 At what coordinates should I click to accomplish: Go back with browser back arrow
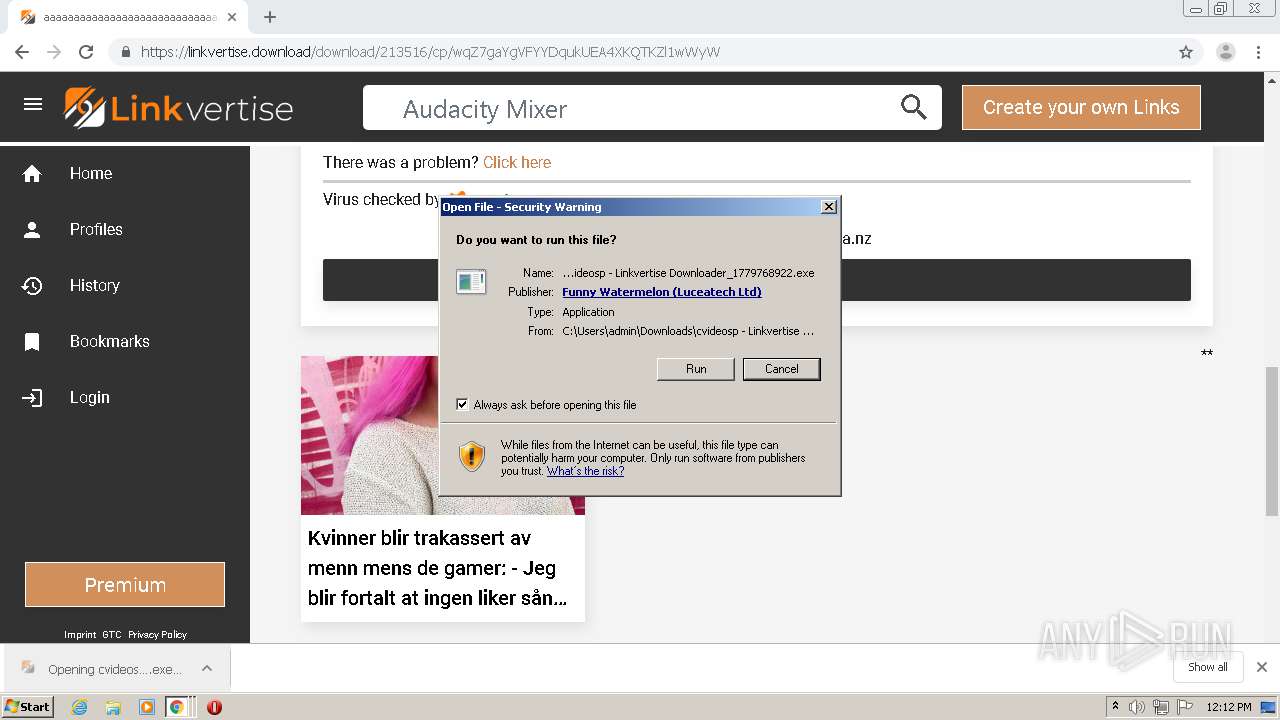pos(22,52)
